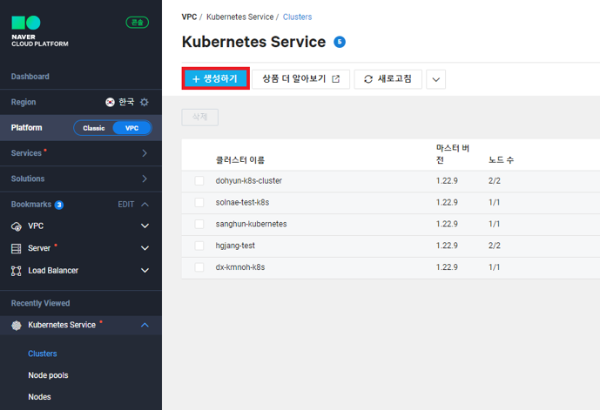
Task: Click the VPC cloud bookmark icon
Action: coord(16,226)
